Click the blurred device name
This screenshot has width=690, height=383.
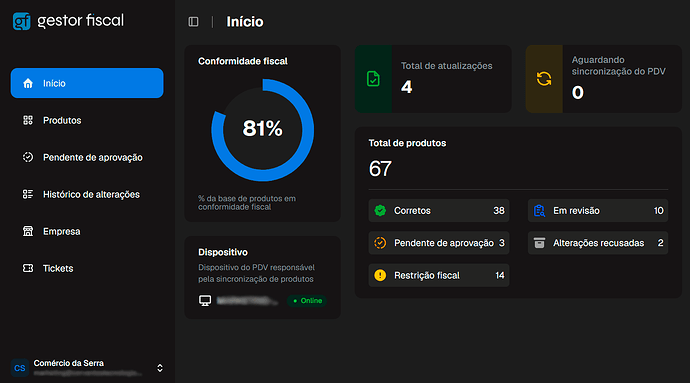247,301
